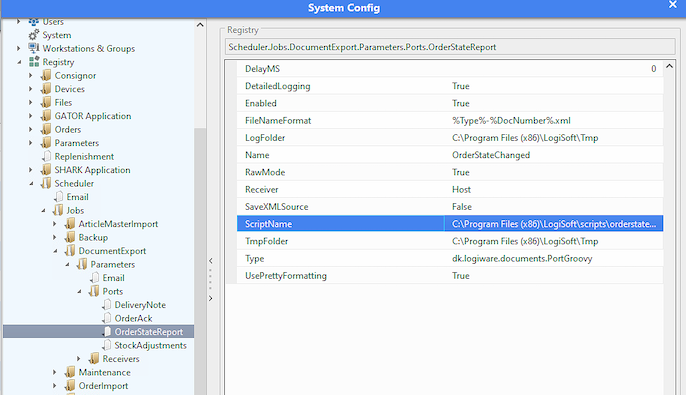Expand the Receivers folder node
The width and height of the screenshot is (686, 395).
79,359
